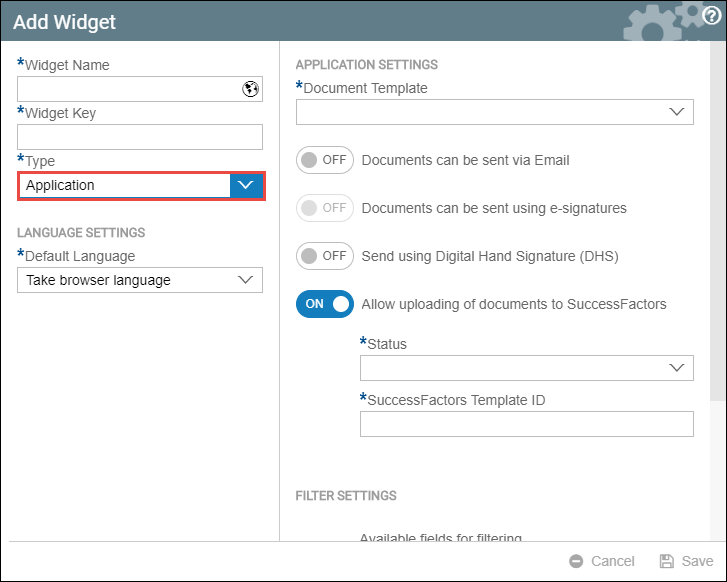Select the Application value in Type field
Screen dimensions: 727x582
pyautogui.click(x=60, y=185)
